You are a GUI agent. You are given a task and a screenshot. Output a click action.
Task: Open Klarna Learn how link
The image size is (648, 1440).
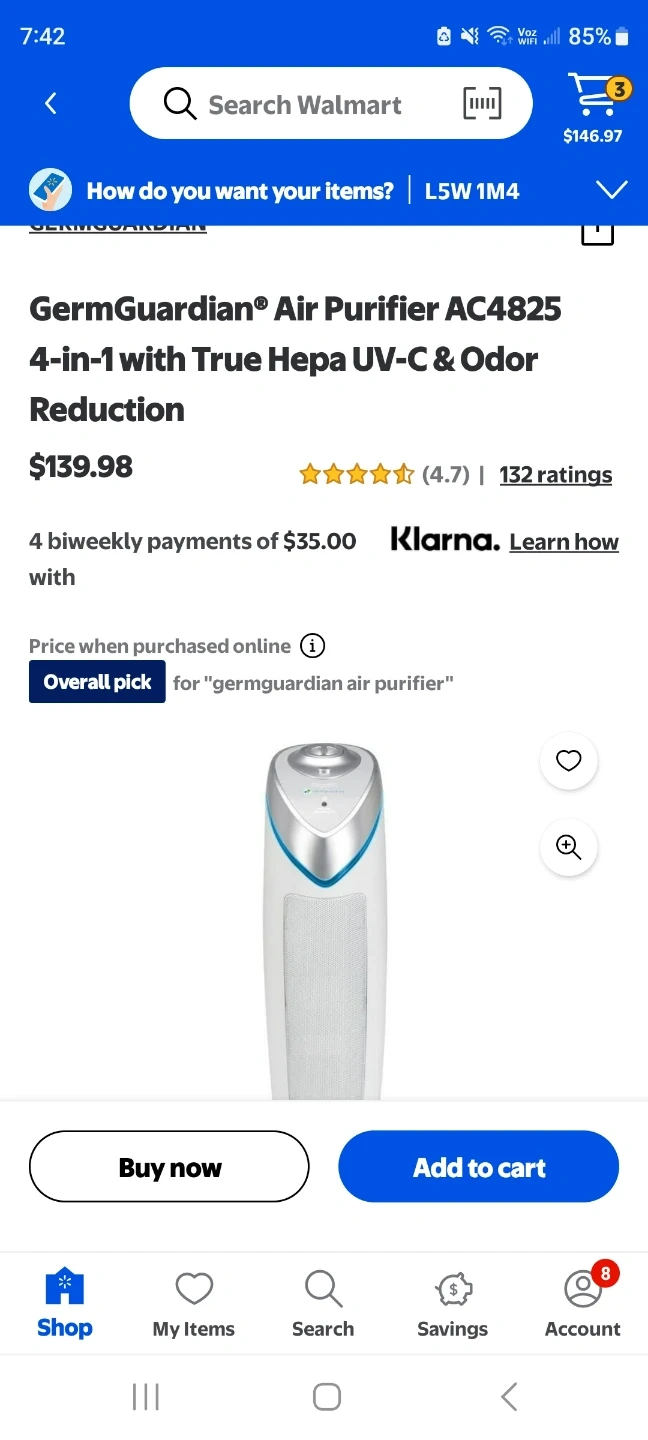point(564,542)
